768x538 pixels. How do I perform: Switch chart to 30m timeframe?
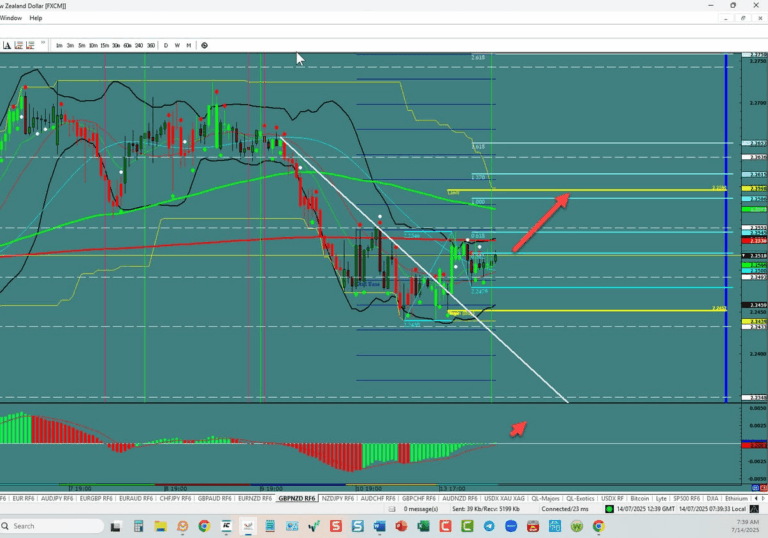coord(116,46)
